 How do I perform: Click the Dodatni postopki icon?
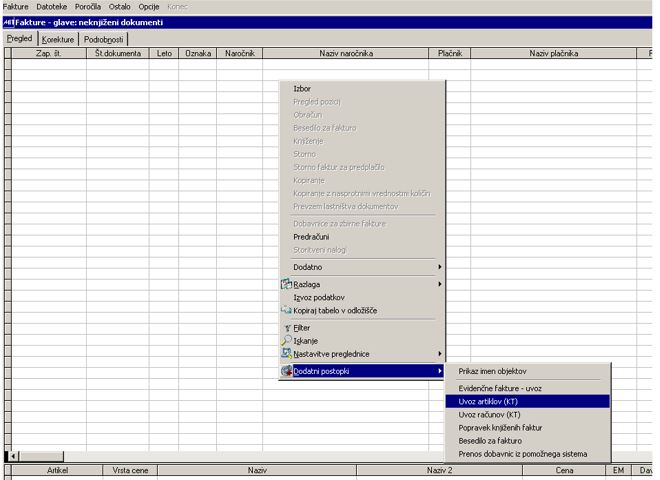pyautogui.click(x=286, y=371)
